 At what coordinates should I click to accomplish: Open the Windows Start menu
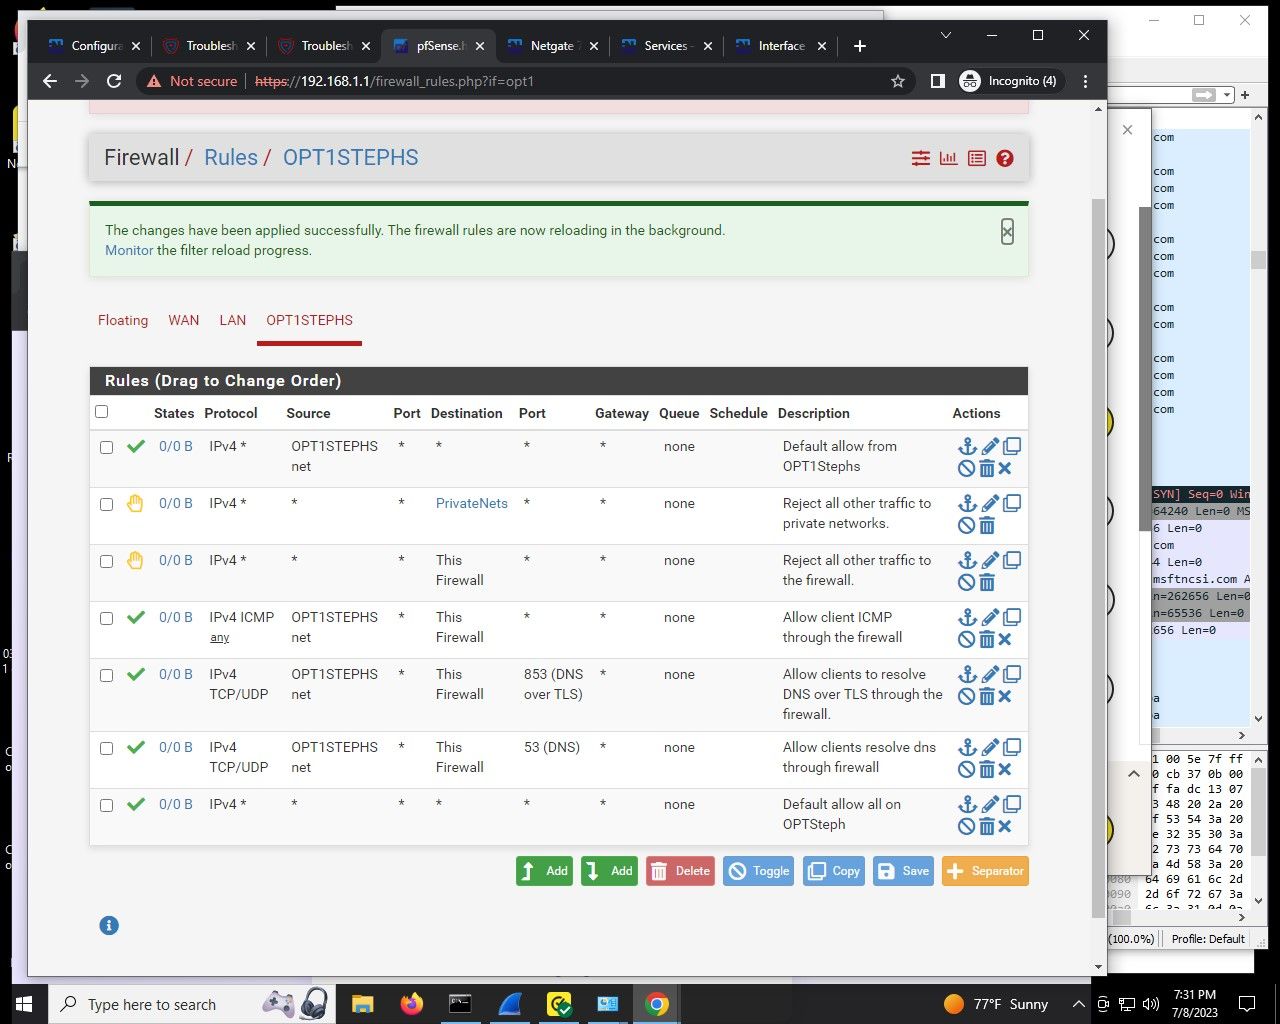[24, 1004]
